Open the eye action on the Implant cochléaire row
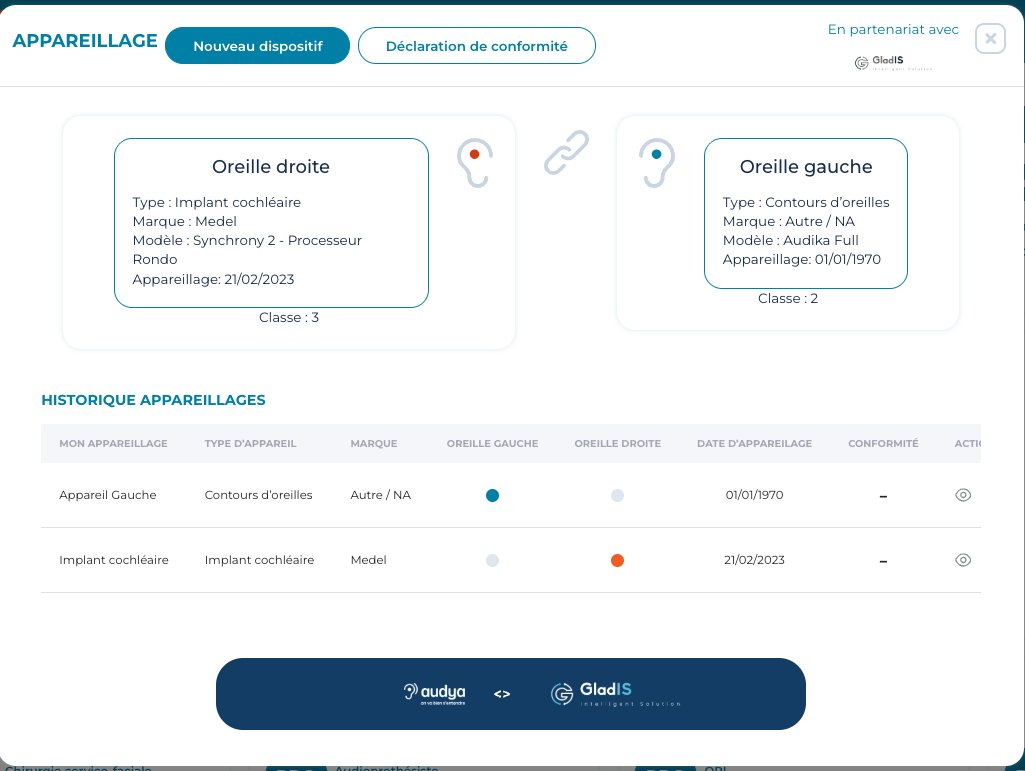The image size is (1025, 771). 963,560
